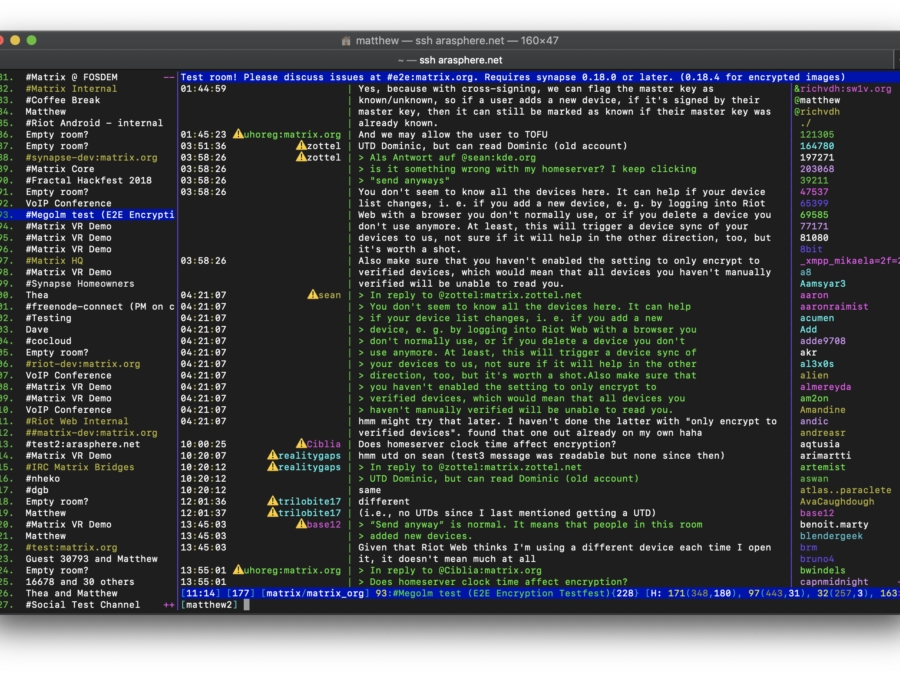Open the #Fractal Hackfest 2018 room
Viewport: 900px width, 675px height.
[89, 181]
